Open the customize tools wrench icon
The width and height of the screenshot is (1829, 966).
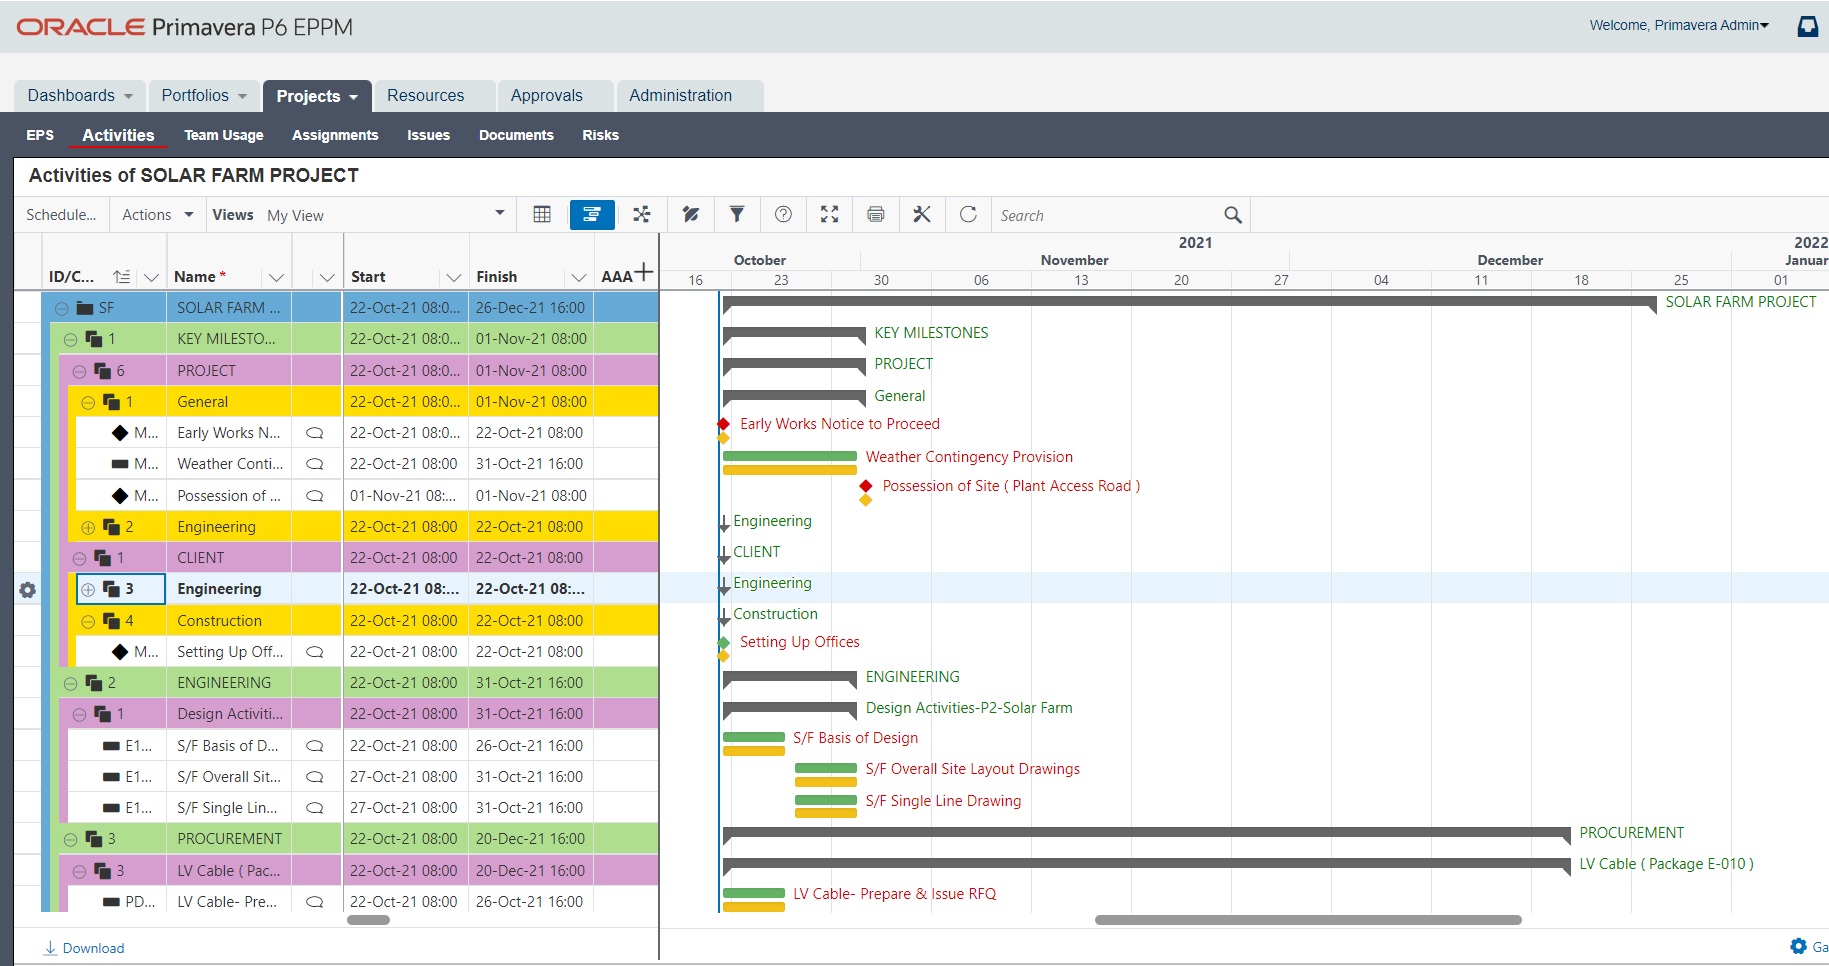922,214
